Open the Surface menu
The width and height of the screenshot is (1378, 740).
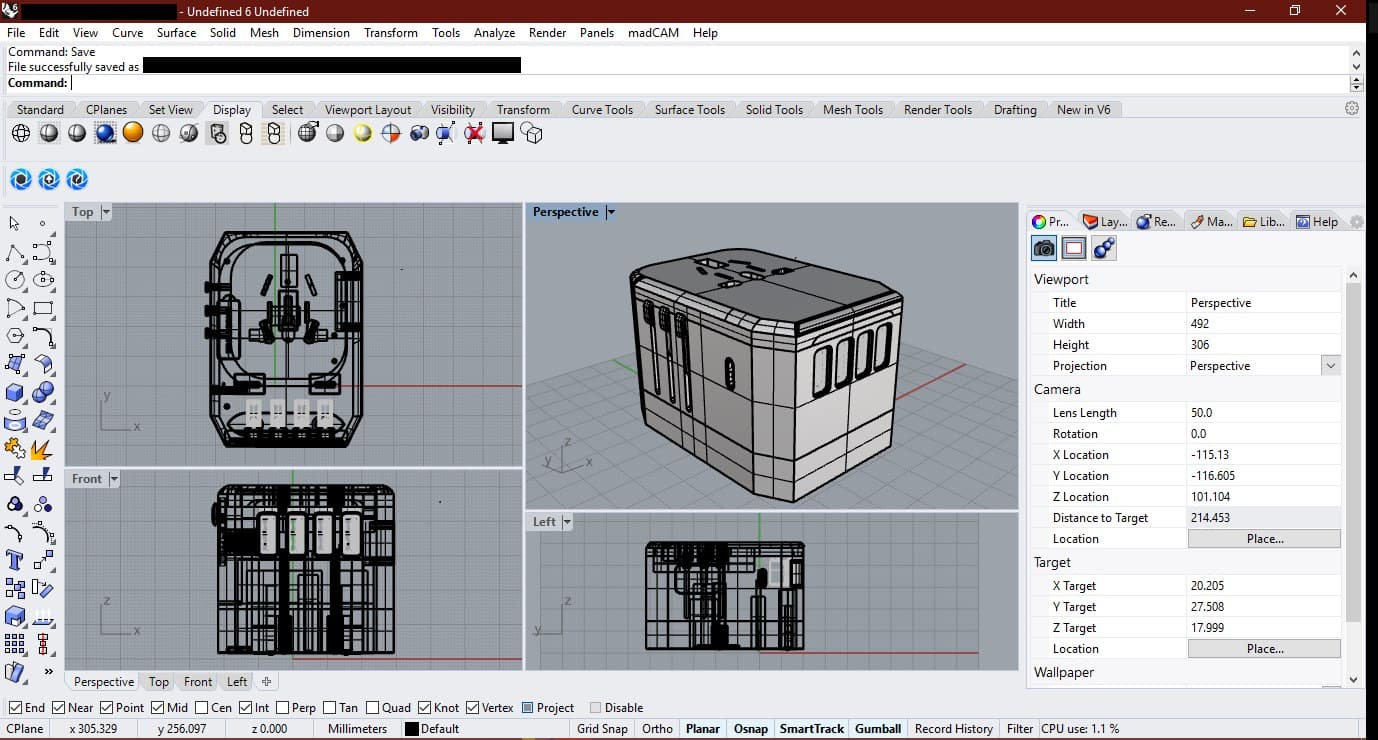point(176,33)
